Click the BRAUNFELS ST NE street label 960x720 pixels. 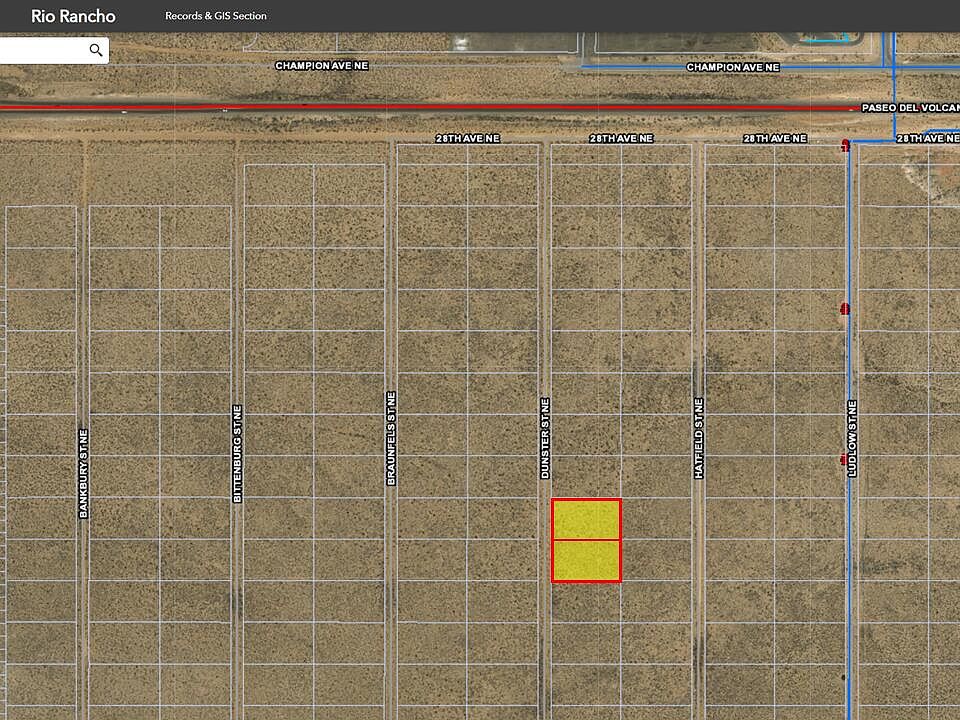391,439
